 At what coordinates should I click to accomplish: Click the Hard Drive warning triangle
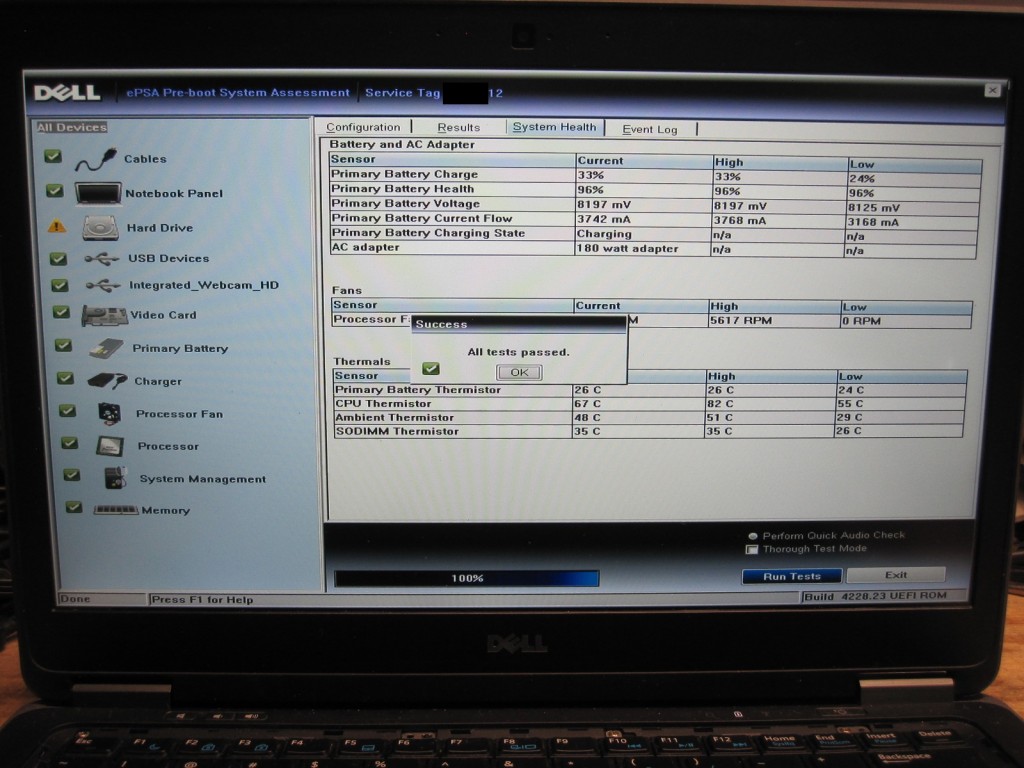tap(57, 227)
